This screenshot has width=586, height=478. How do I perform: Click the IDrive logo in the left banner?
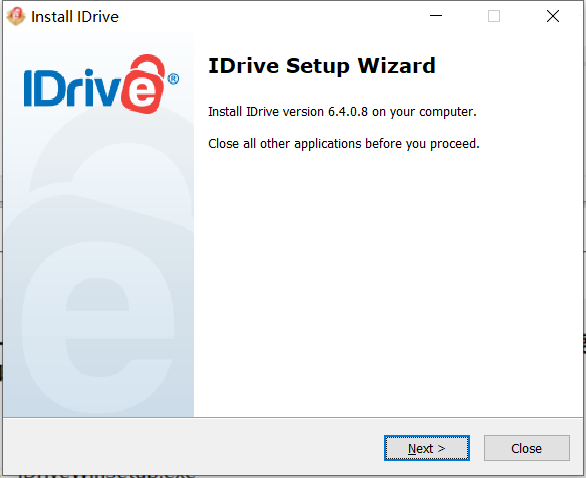101,84
